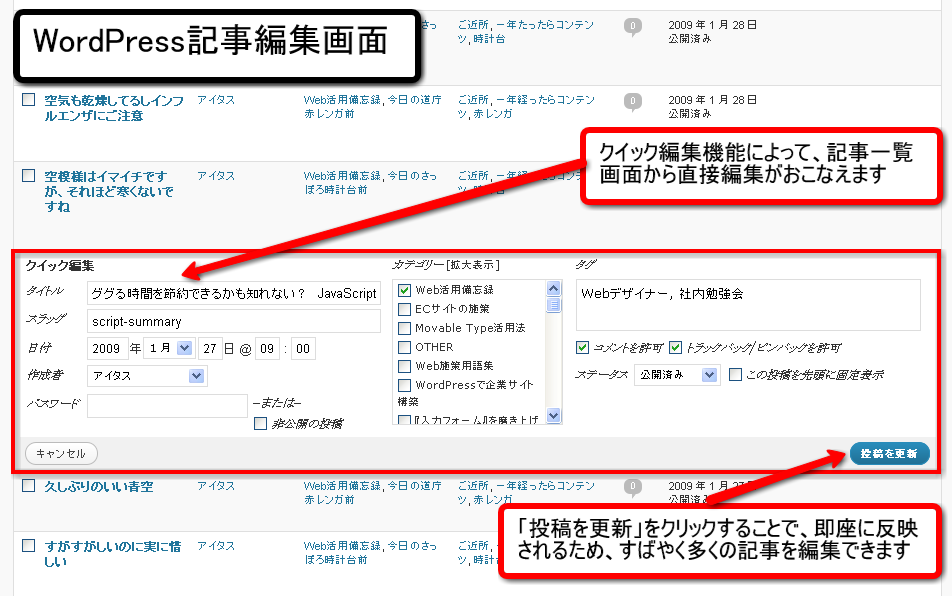Screen dimensions: 952x596
Task: Disable トラックバック/ピンバックを許可 checkbox
Action: [675, 348]
